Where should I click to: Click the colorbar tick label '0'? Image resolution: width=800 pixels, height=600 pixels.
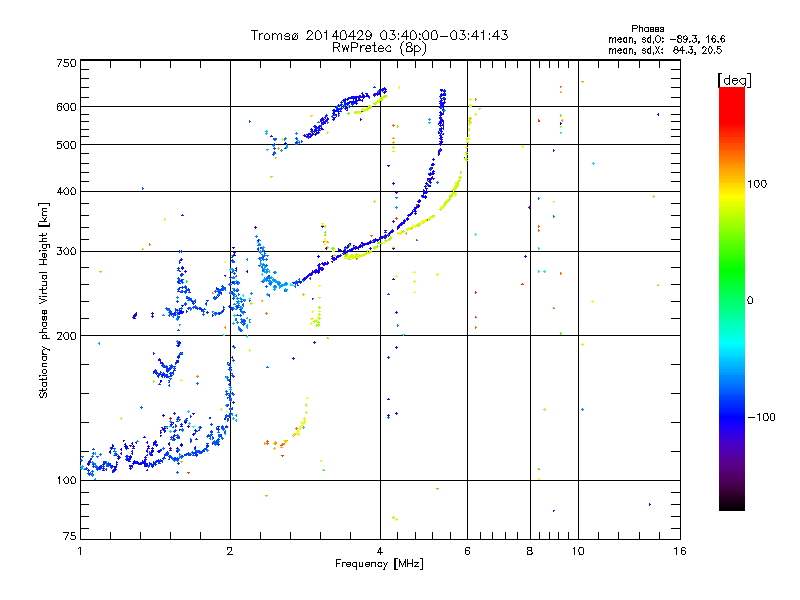pos(750,301)
